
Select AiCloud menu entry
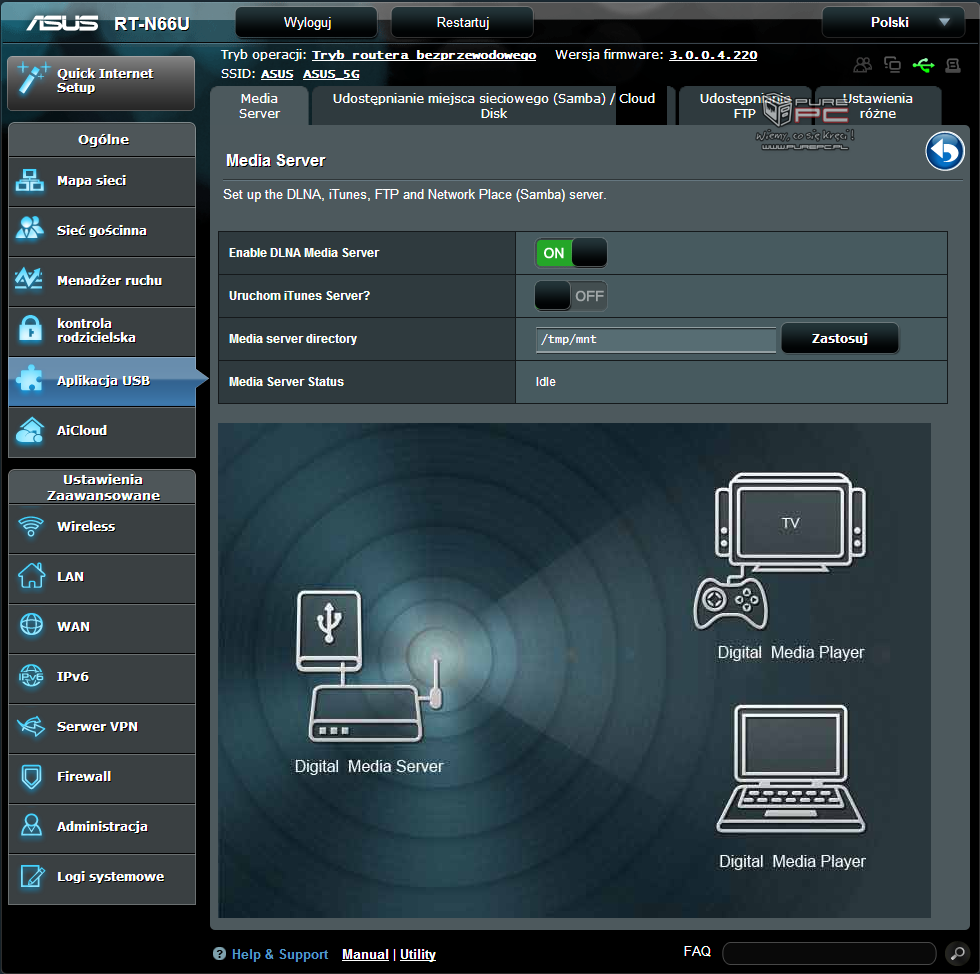102,431
